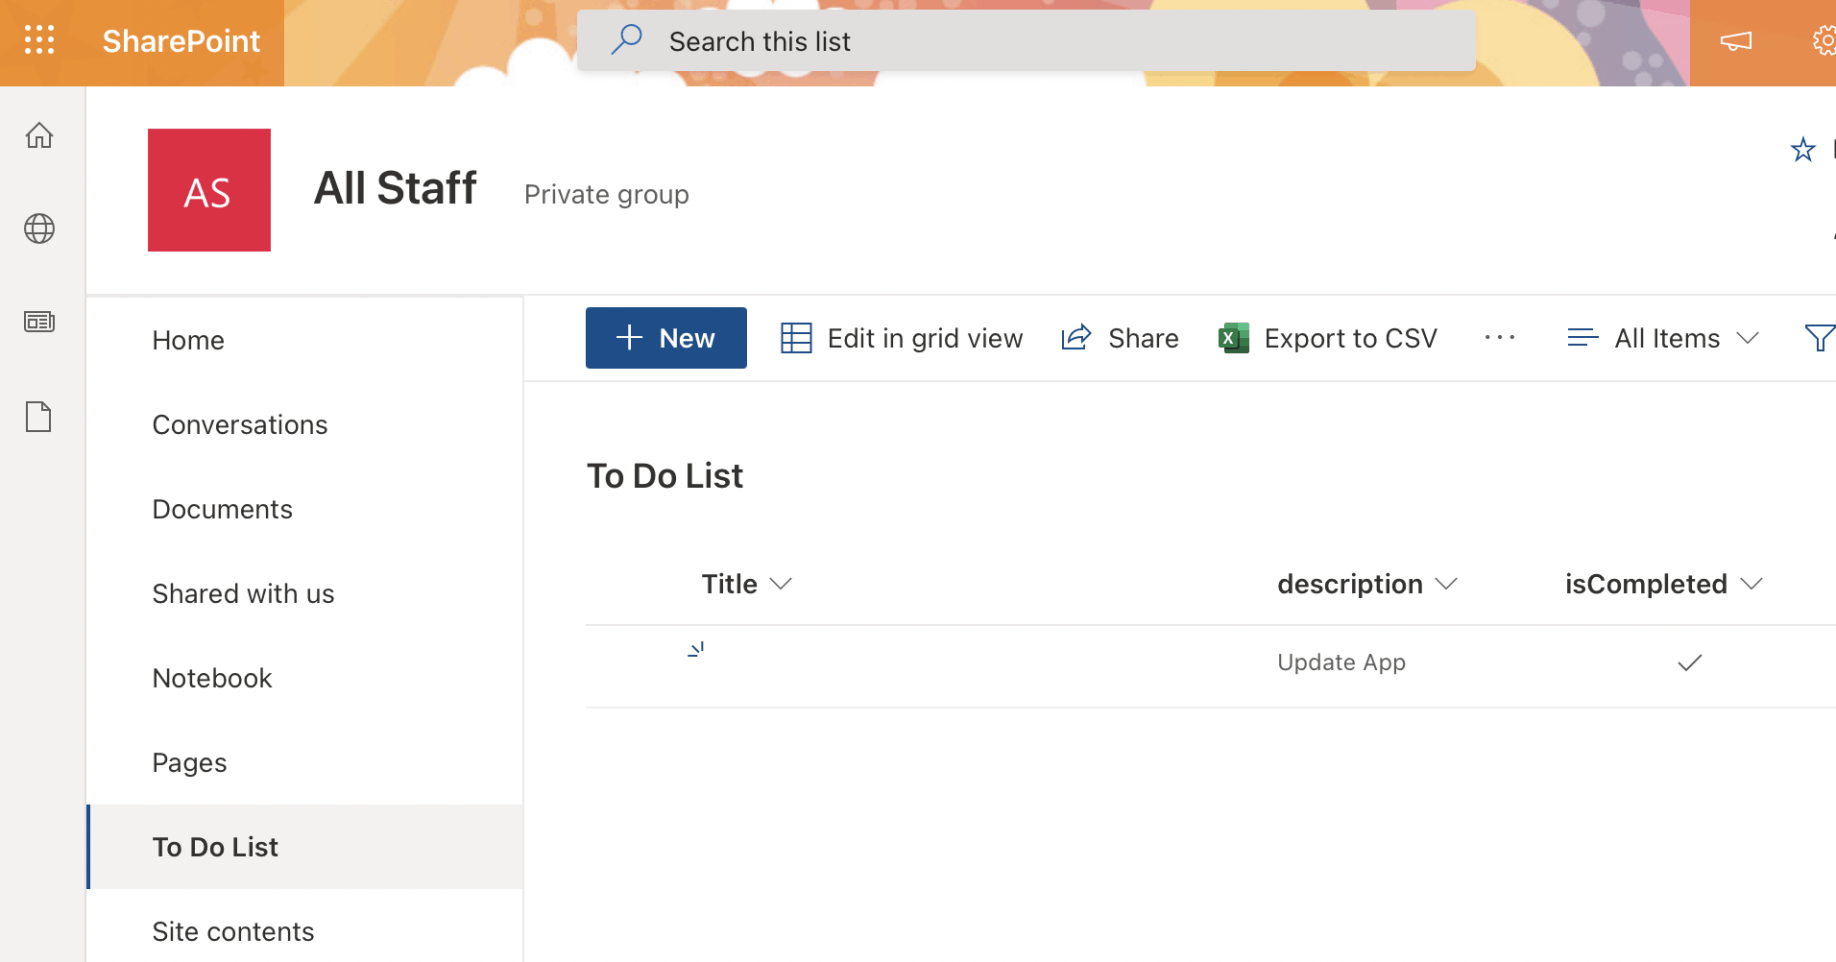
Task: Toggle the isCompleted checkmark for Update App
Action: (1689, 663)
